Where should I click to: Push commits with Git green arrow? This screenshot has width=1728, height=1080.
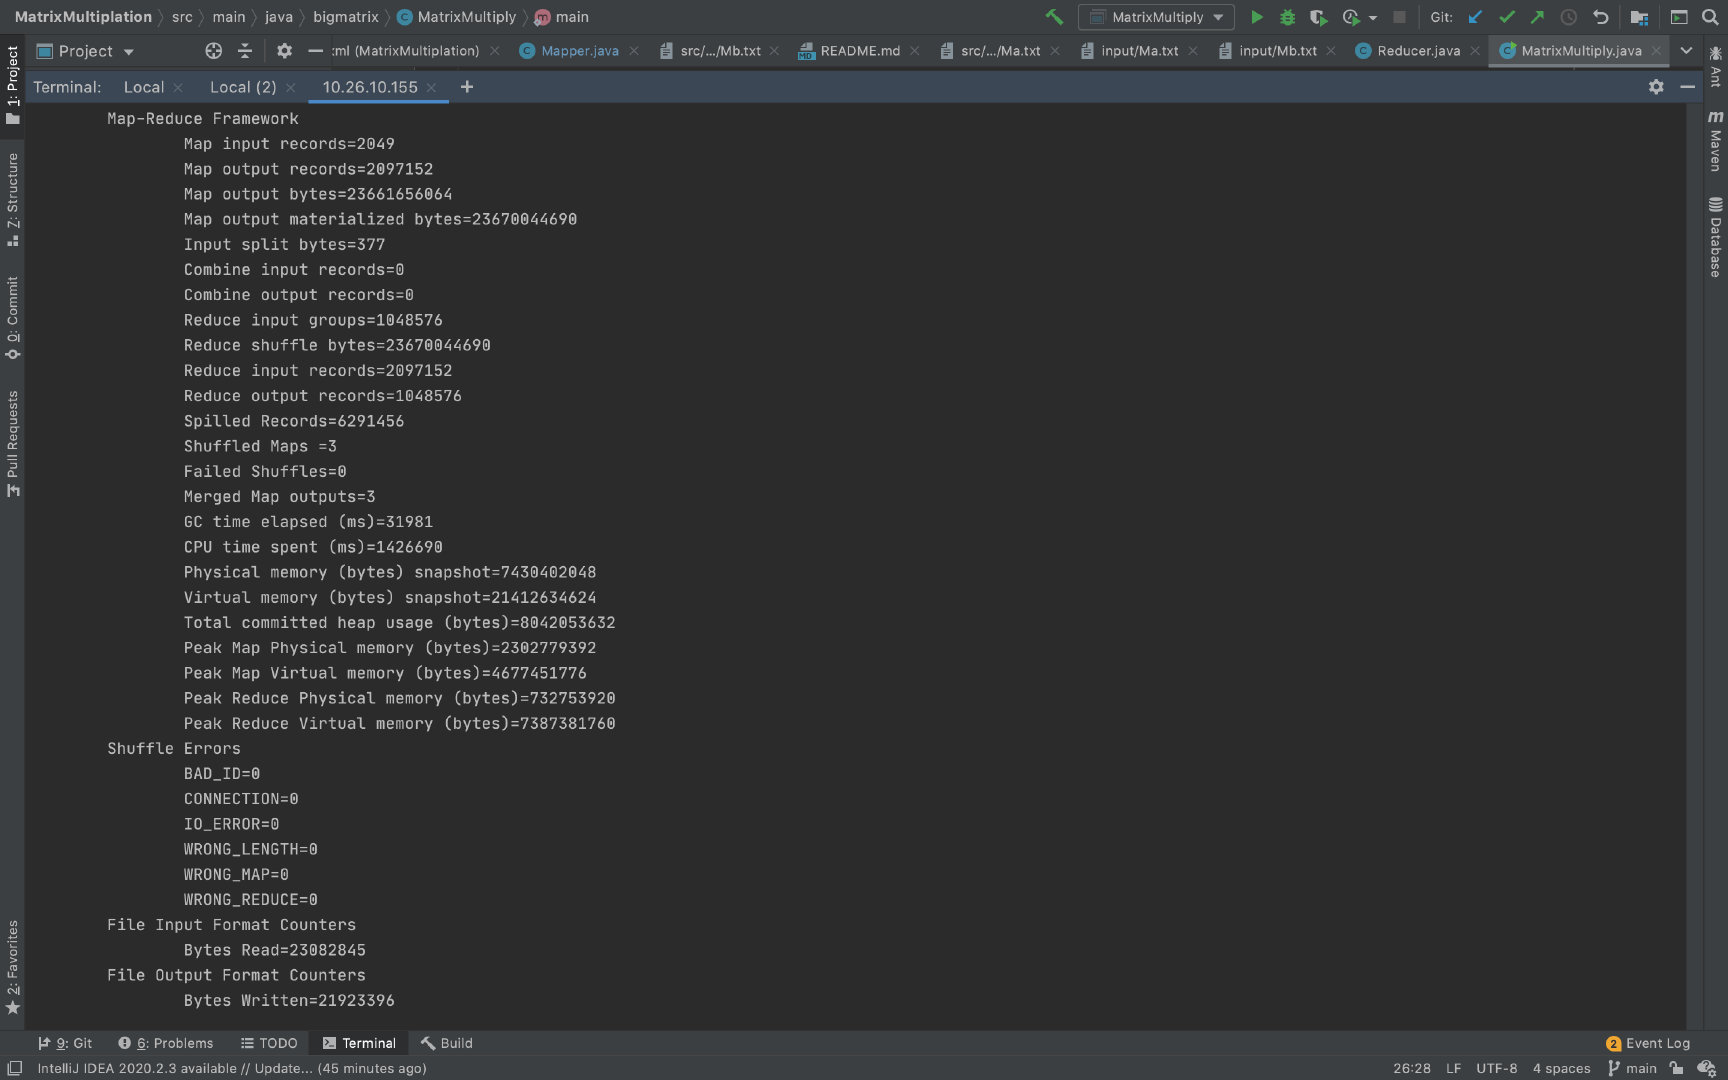[1537, 17]
